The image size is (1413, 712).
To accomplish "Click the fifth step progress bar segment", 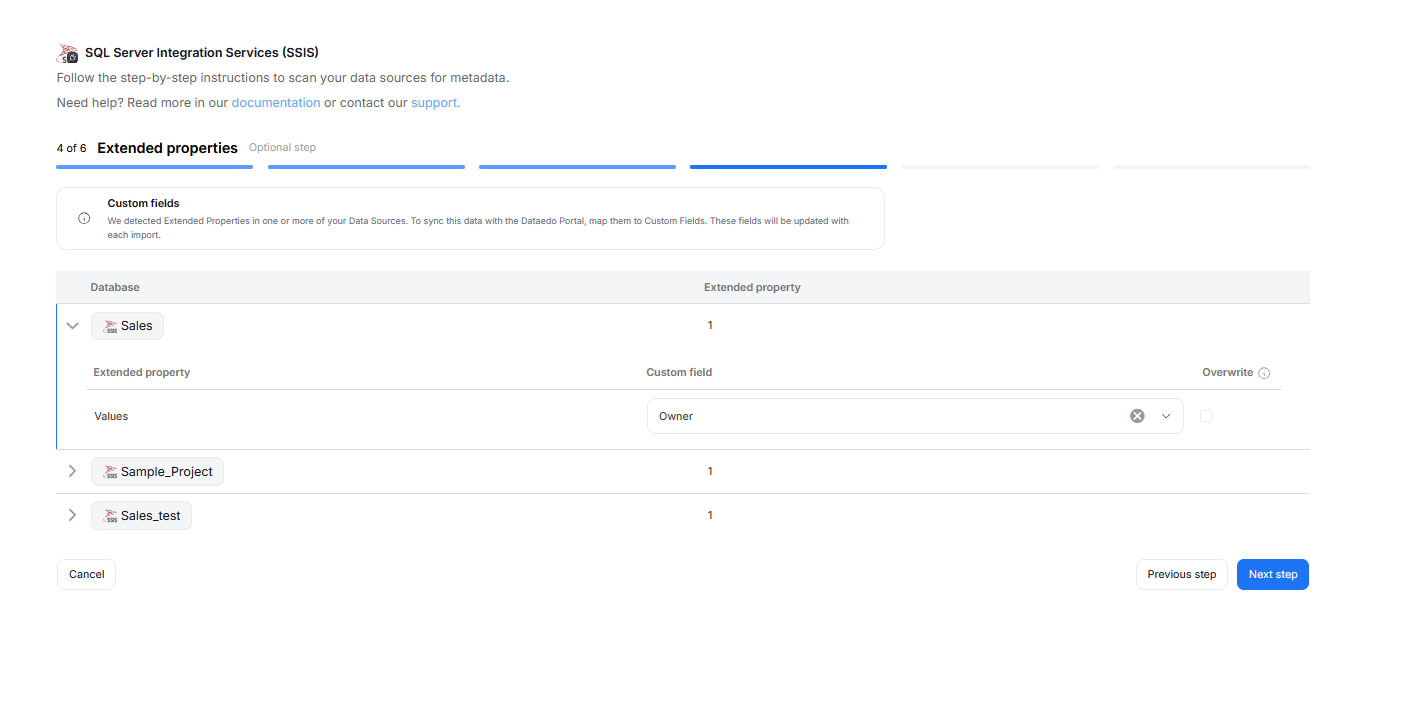I will [999, 167].
